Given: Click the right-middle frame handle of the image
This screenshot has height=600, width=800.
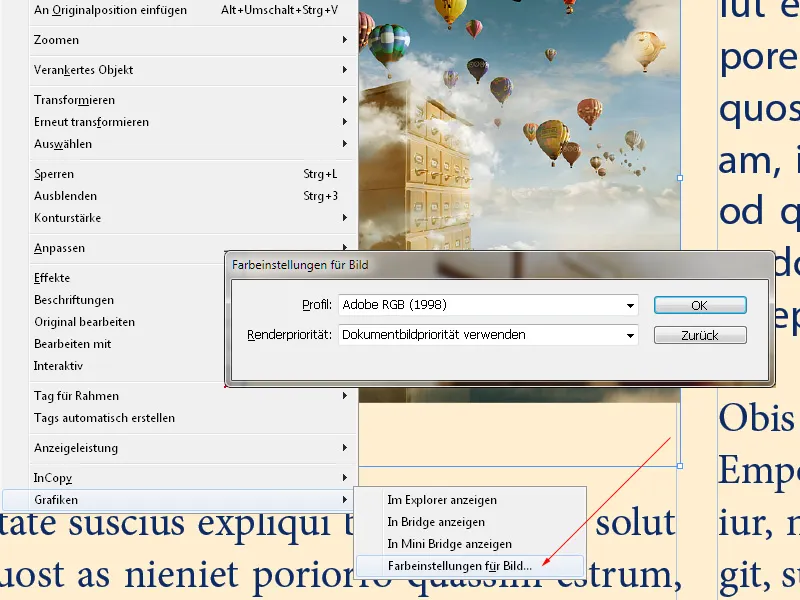Looking at the screenshot, I should [x=680, y=178].
